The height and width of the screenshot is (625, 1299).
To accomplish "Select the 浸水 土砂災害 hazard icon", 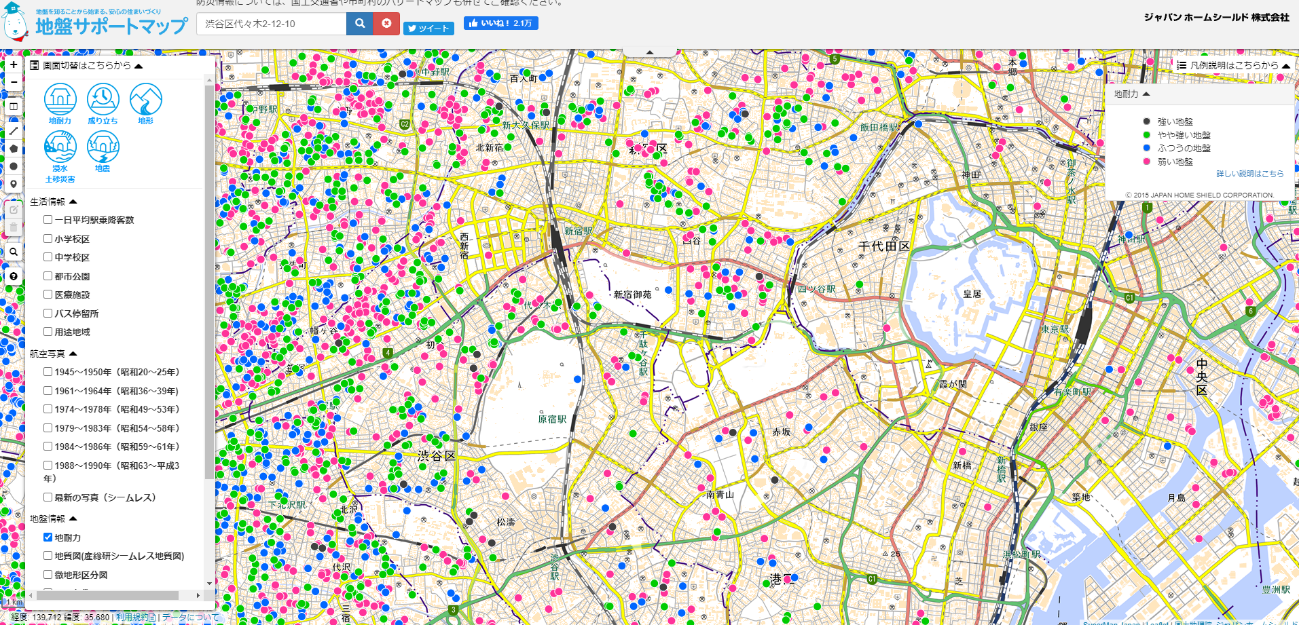I will (60, 150).
